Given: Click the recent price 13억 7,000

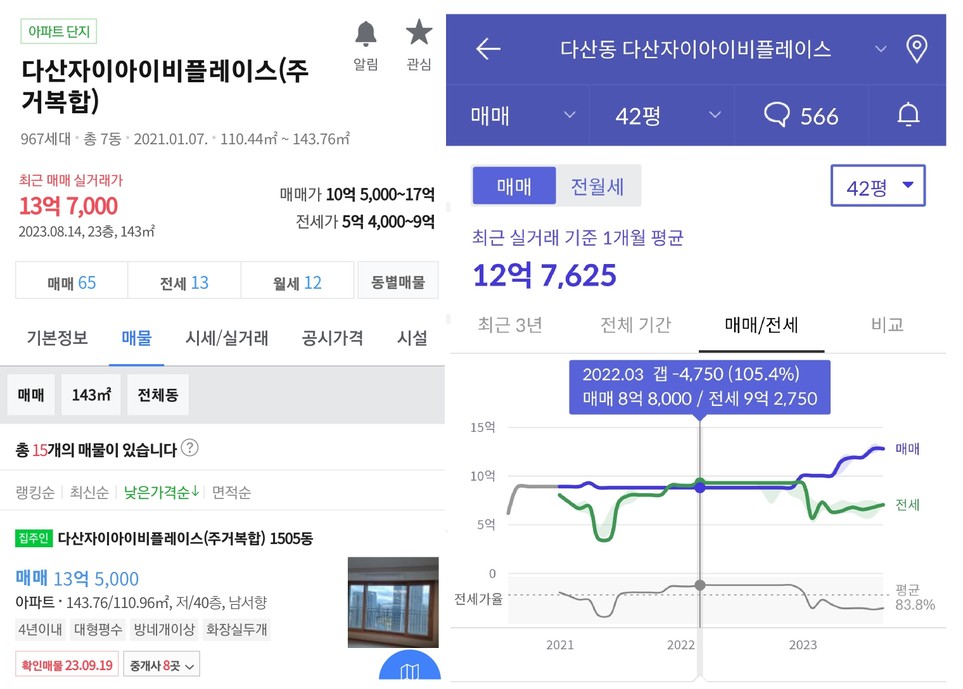Looking at the screenshot, I should 68,206.
